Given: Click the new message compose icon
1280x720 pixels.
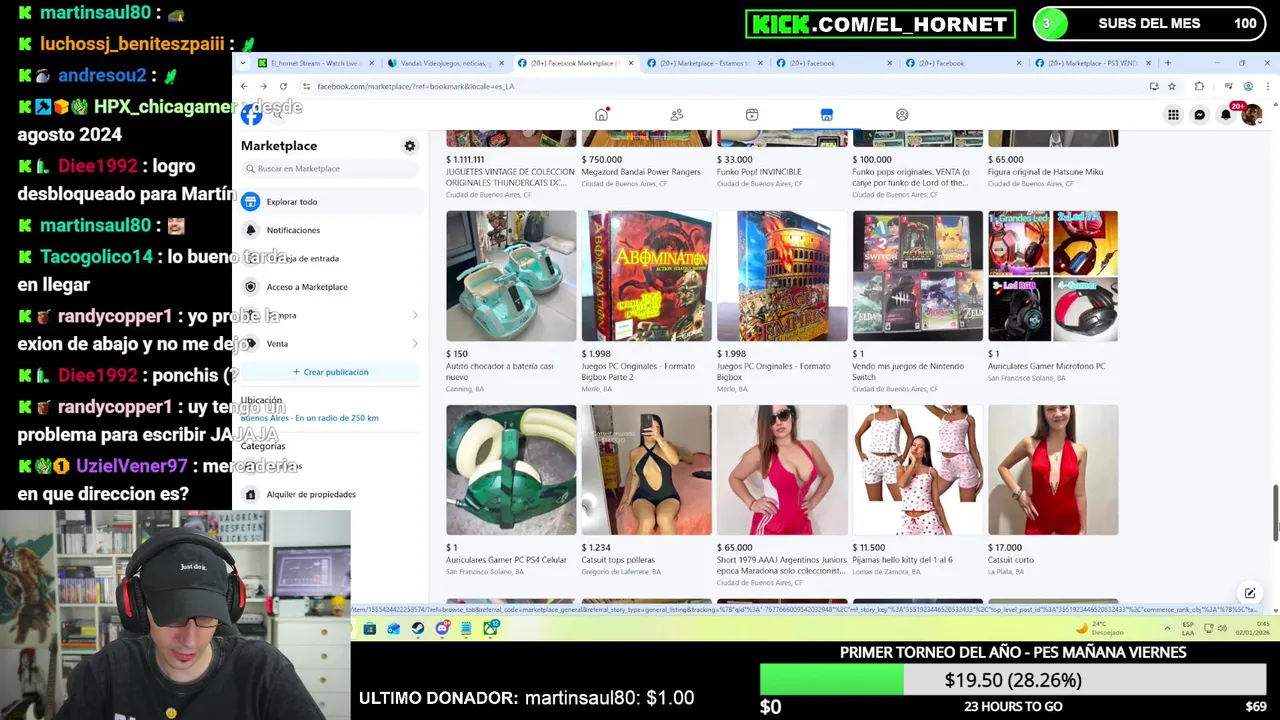Looking at the screenshot, I should [1250, 593].
